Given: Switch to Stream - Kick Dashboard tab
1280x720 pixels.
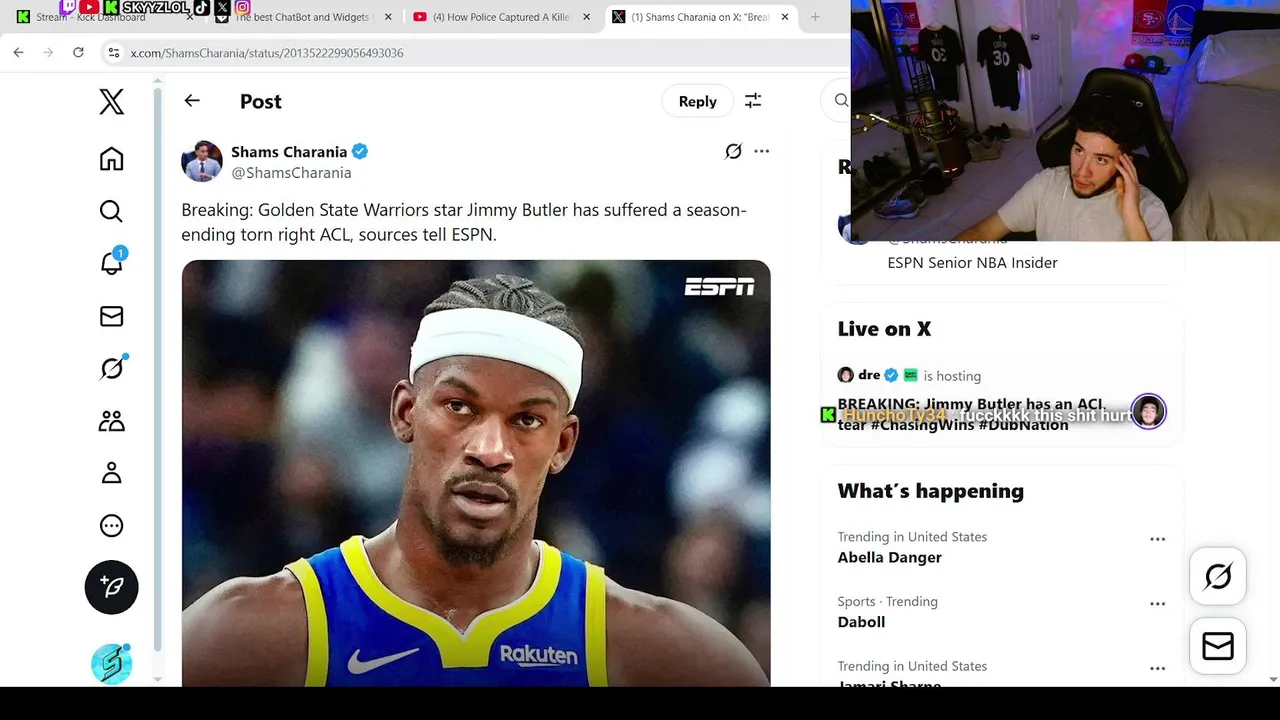Looking at the screenshot, I should point(90,17).
